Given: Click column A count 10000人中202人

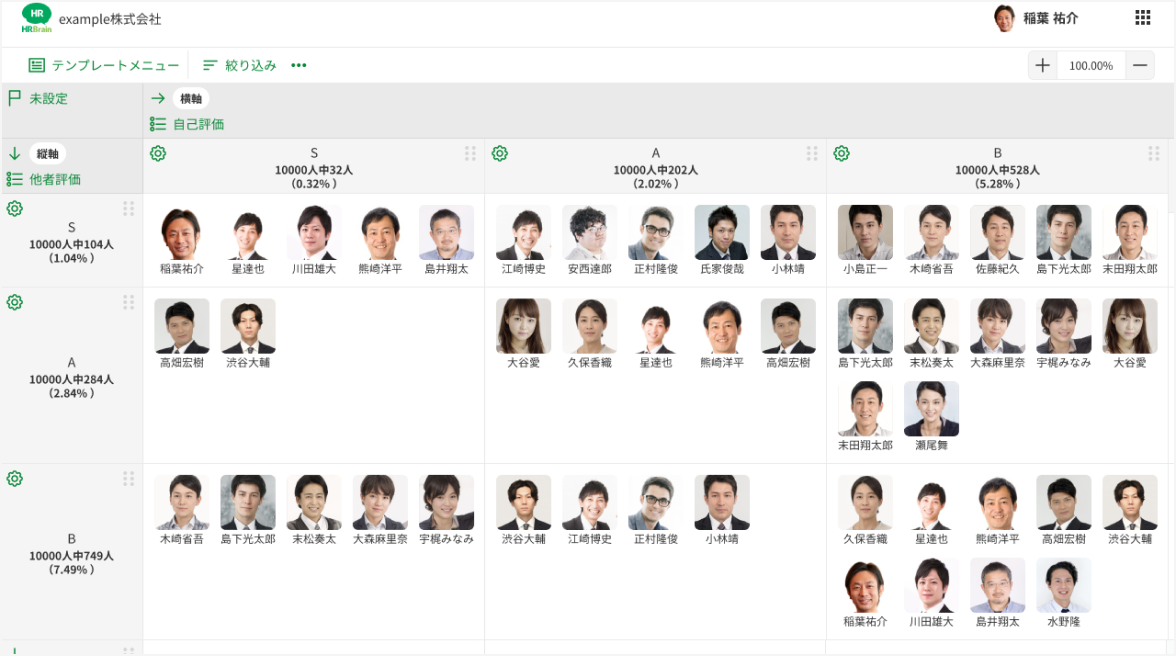Looking at the screenshot, I should click(656, 170).
